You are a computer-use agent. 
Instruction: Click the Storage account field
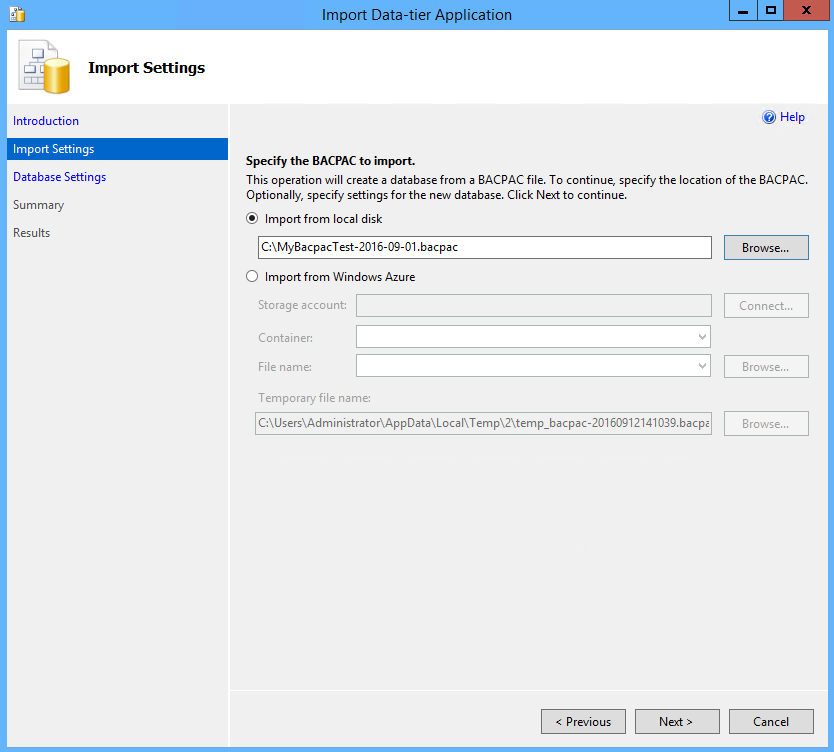click(x=533, y=305)
